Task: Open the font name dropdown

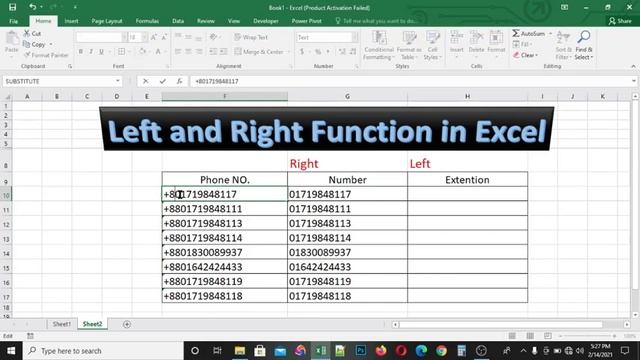Action: click(124, 37)
